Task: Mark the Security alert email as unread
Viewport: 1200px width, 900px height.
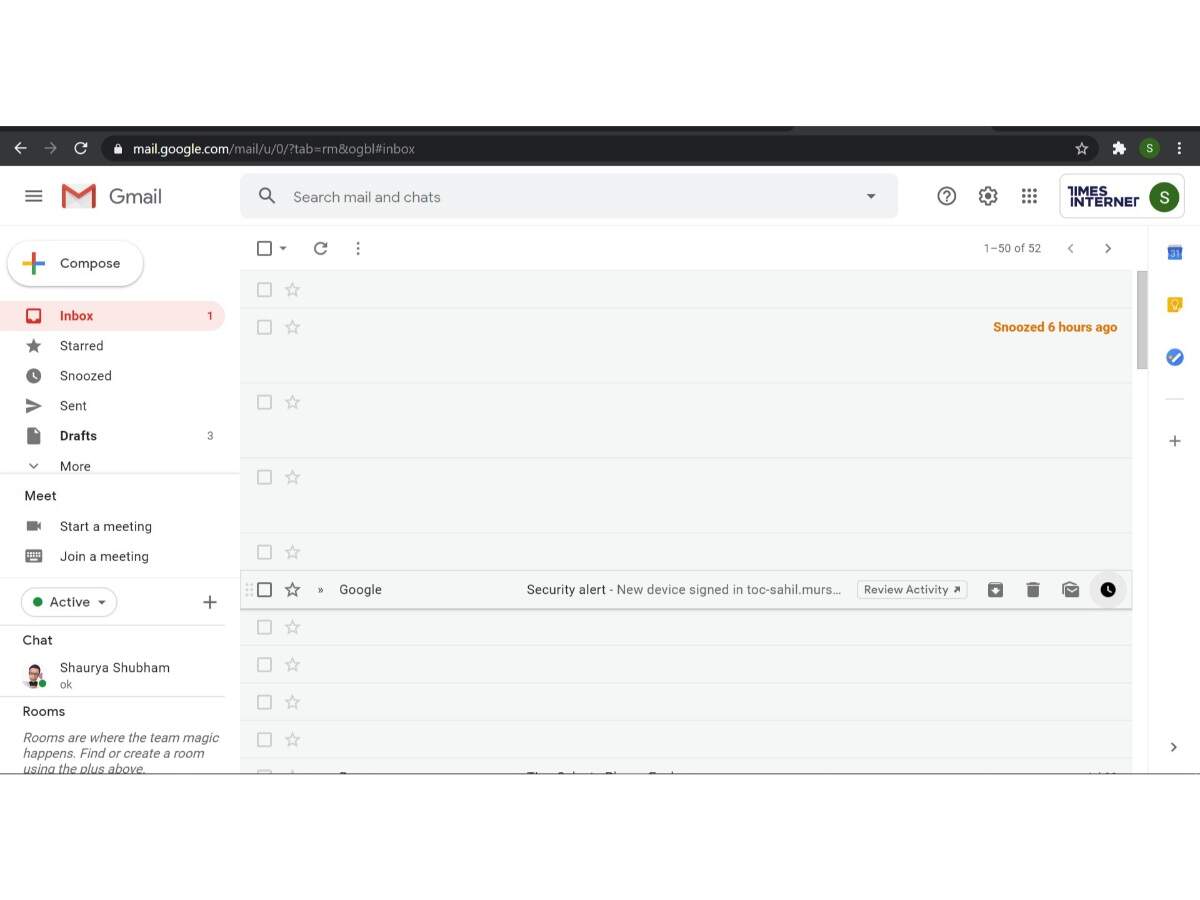Action: pyautogui.click(x=1071, y=590)
